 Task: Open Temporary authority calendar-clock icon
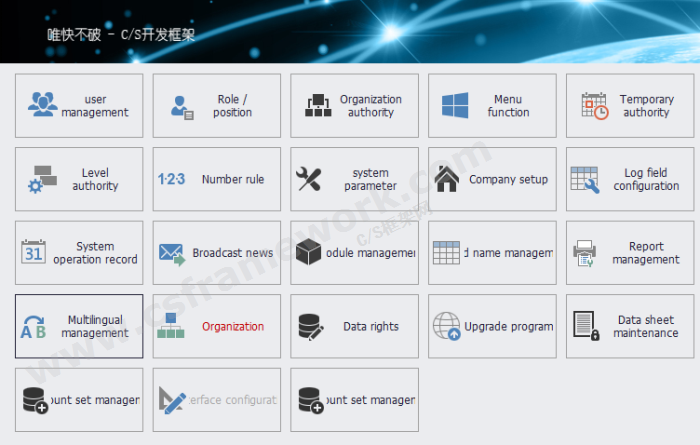[594, 106]
